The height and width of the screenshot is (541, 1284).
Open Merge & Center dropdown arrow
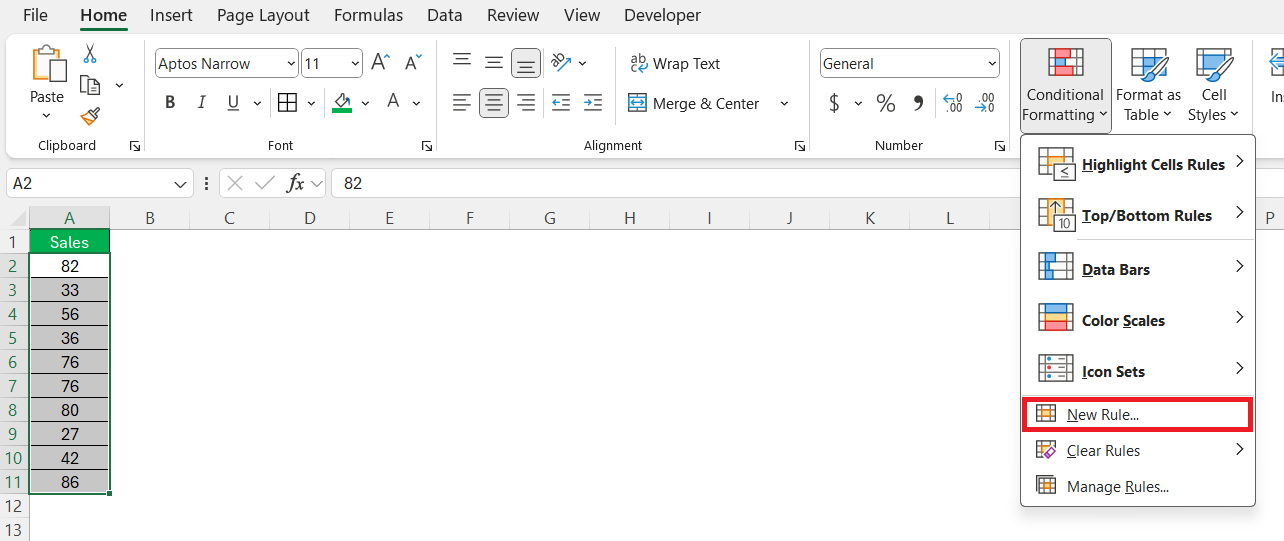pyautogui.click(x=784, y=103)
